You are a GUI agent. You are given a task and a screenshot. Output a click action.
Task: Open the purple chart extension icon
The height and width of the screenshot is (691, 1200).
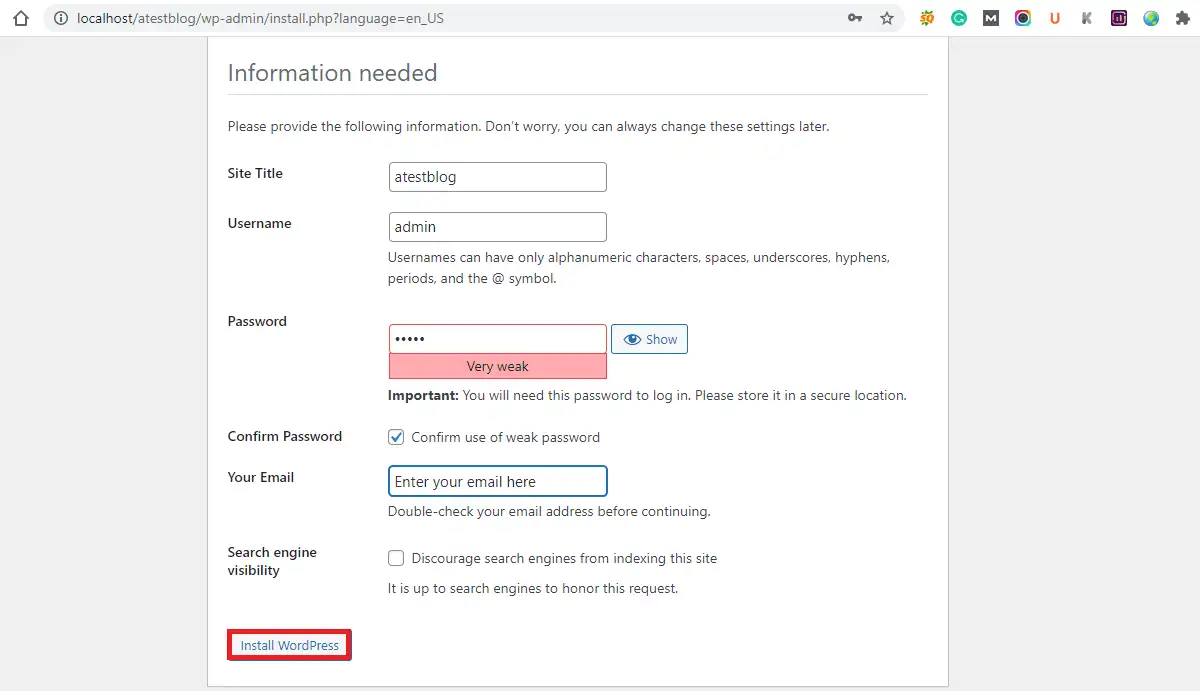(1119, 18)
